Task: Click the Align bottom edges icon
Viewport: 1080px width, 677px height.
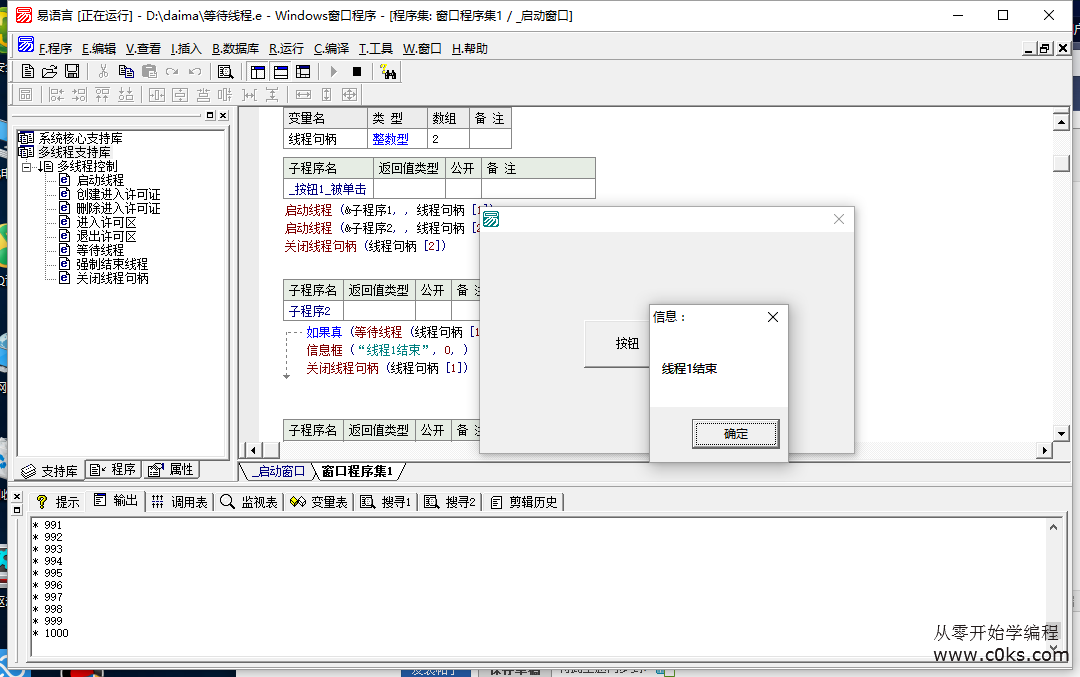Action: coord(125,95)
